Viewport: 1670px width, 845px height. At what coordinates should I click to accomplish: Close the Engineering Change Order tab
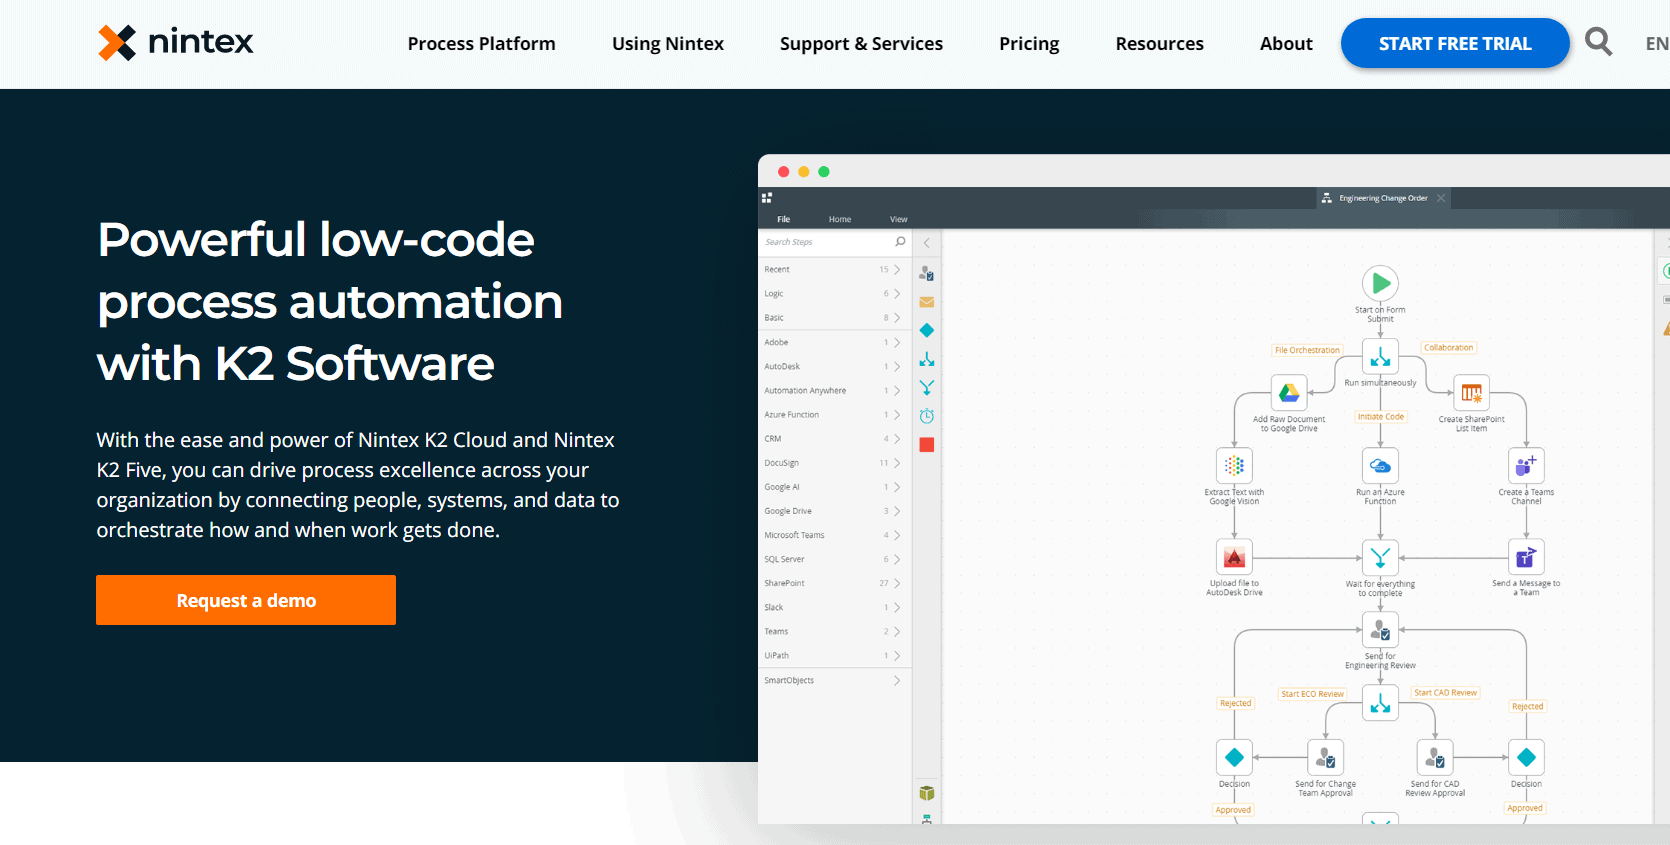[1441, 198]
